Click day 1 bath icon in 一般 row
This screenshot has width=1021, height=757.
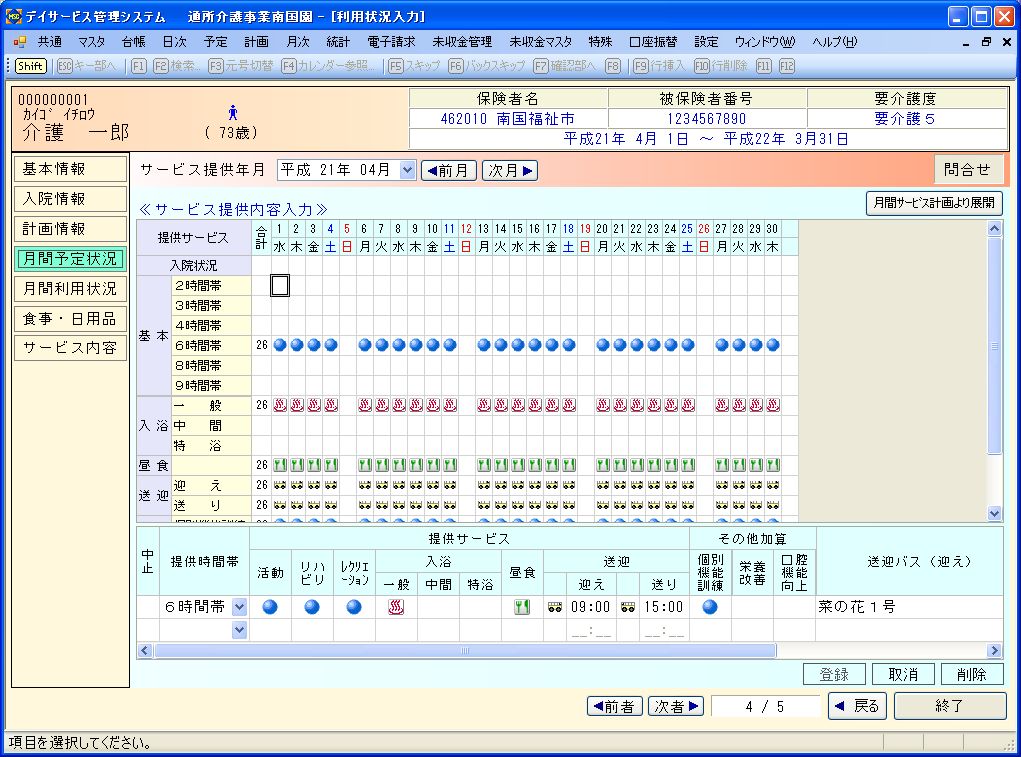pos(280,405)
